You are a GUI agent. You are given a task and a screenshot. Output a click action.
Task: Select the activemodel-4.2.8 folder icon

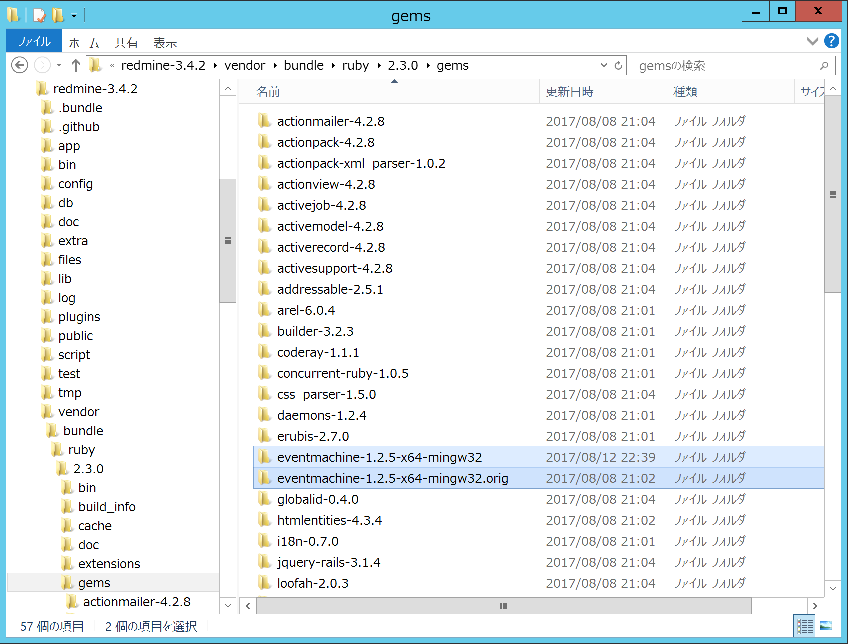pos(264,226)
